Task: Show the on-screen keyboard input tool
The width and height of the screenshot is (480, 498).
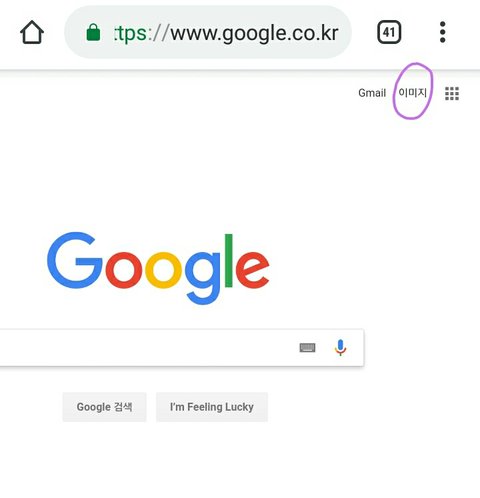Action: coord(307,348)
